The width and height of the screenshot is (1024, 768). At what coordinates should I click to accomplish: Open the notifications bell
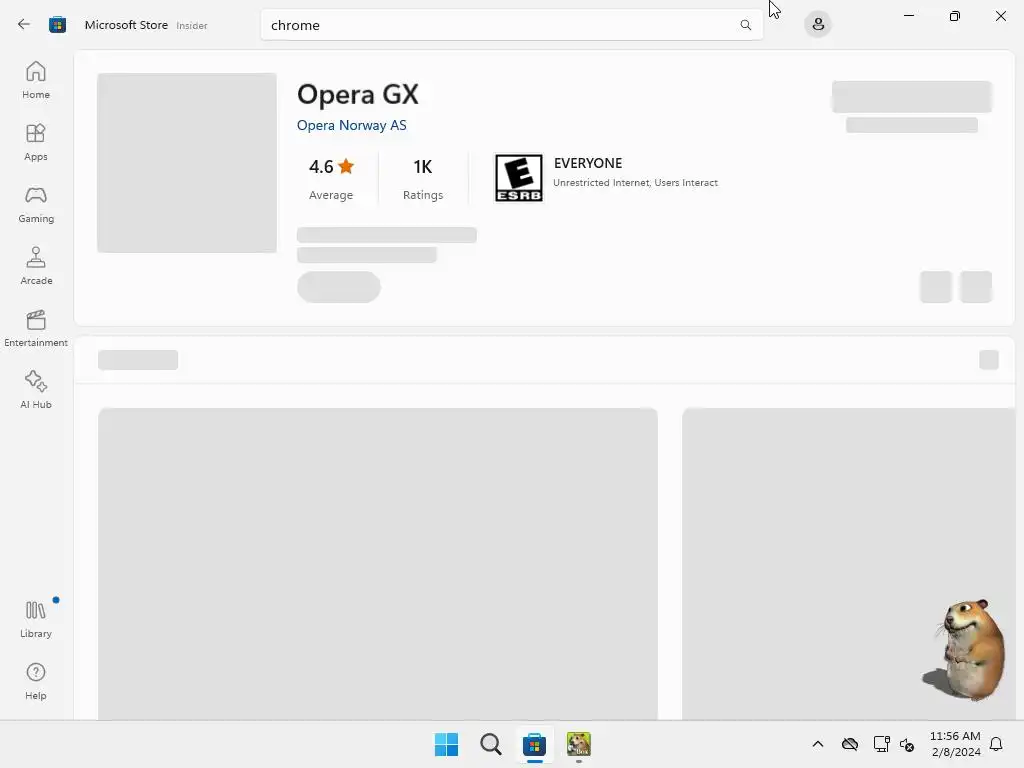click(x=996, y=744)
